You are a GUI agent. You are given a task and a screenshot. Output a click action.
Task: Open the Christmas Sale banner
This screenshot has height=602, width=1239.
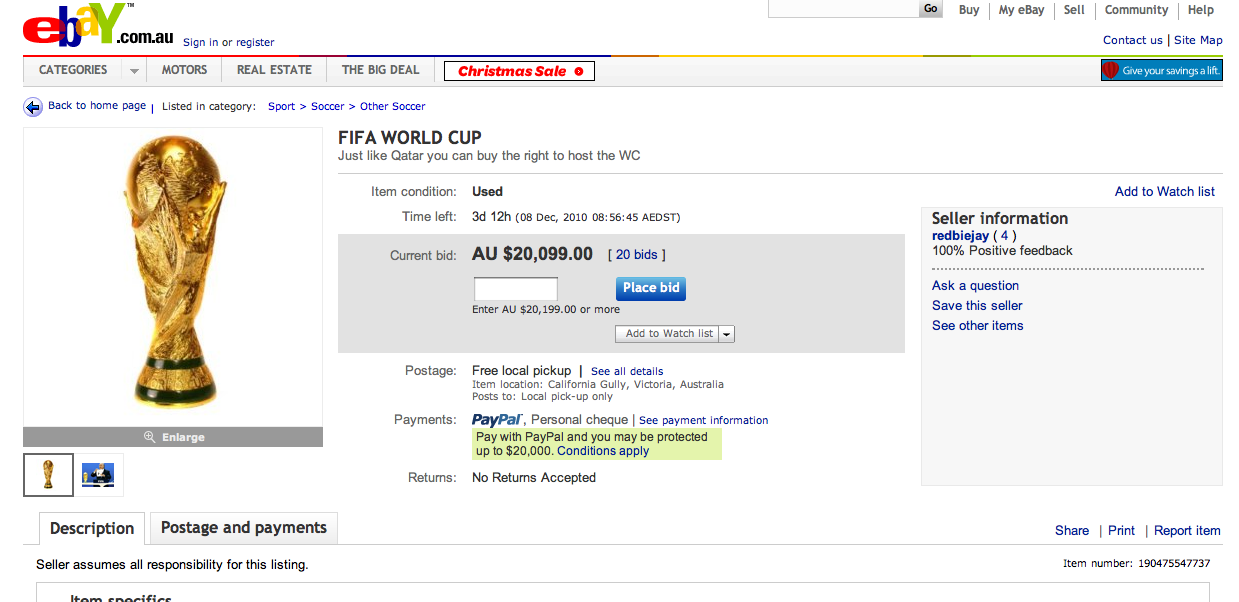(519, 71)
